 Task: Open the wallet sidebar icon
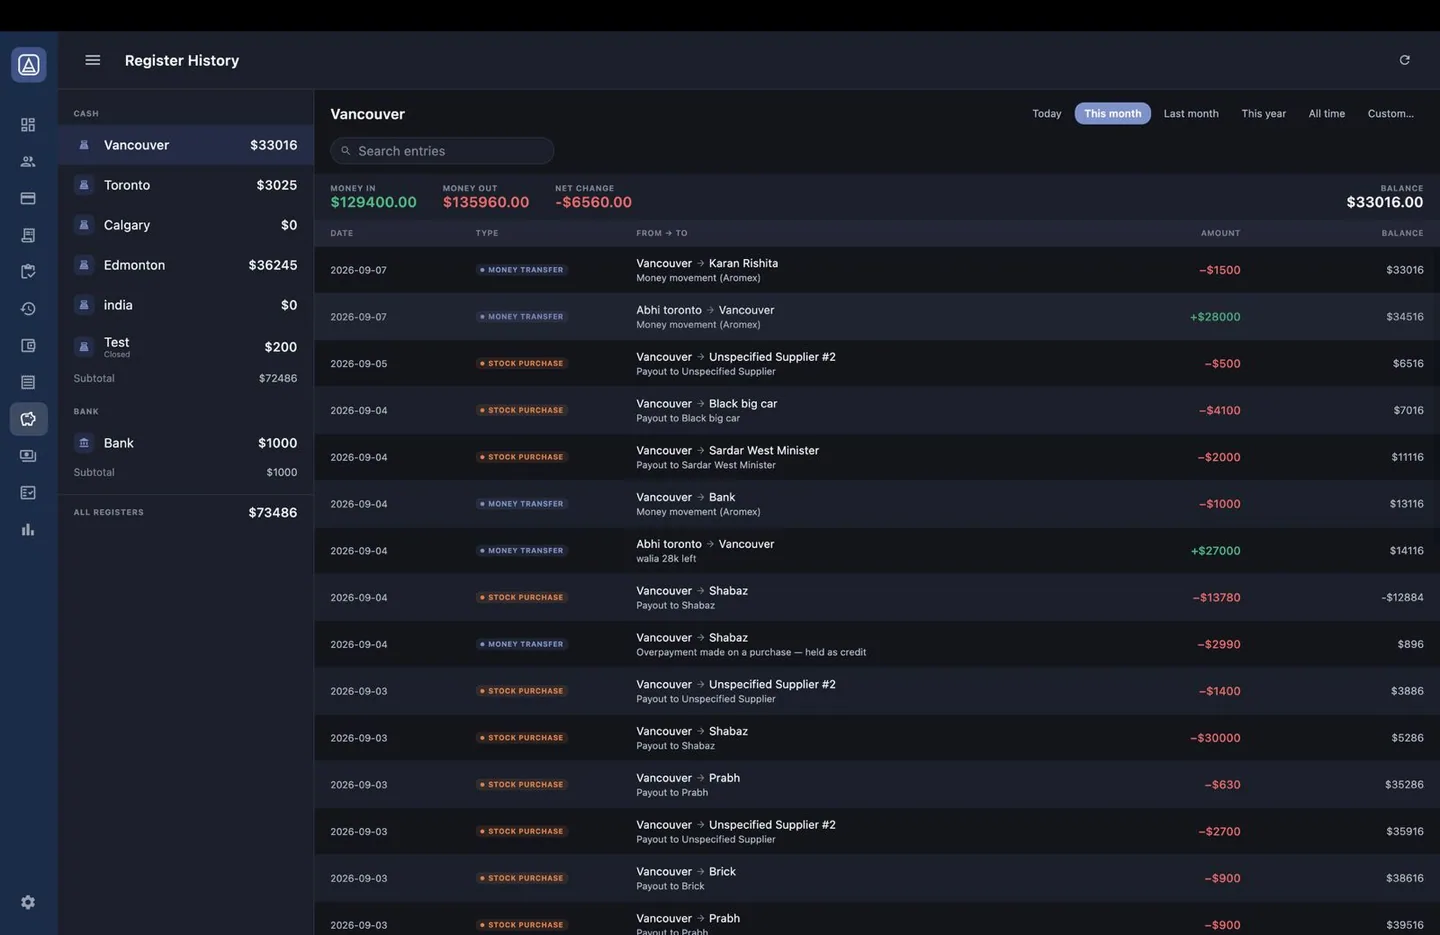[28, 345]
